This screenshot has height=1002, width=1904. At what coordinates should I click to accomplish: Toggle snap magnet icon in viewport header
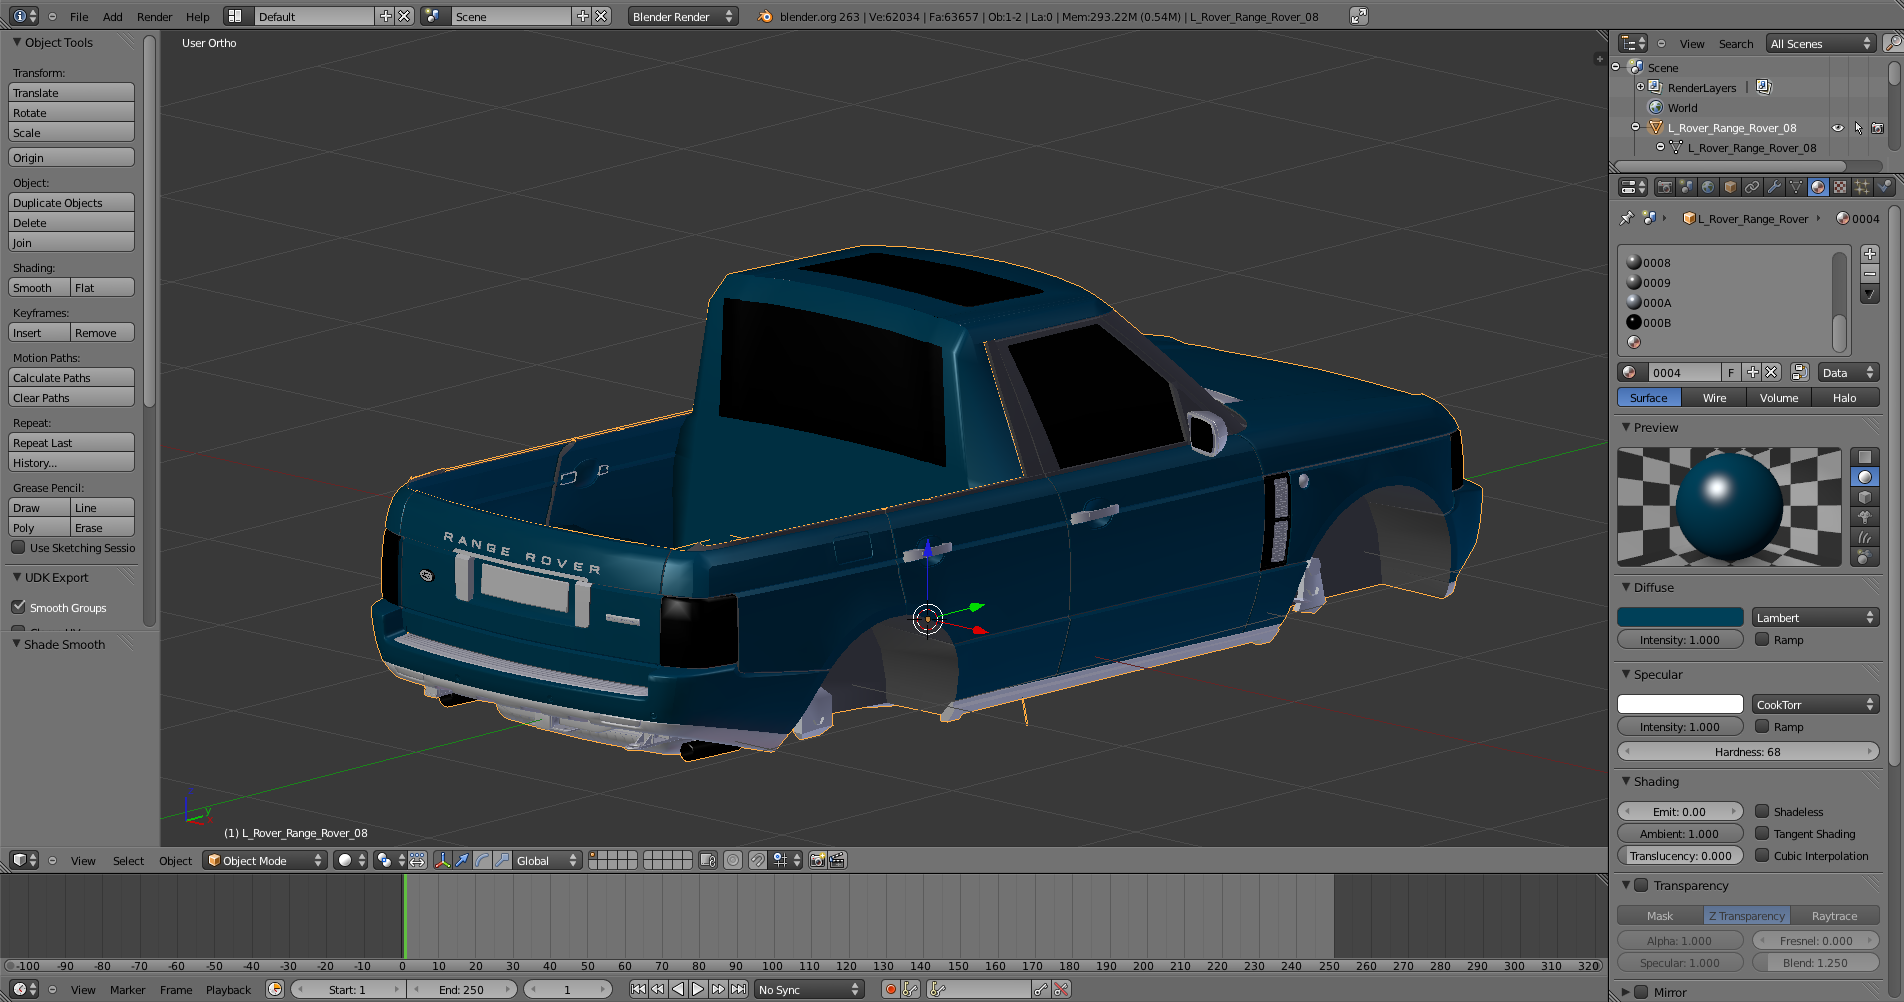point(758,860)
